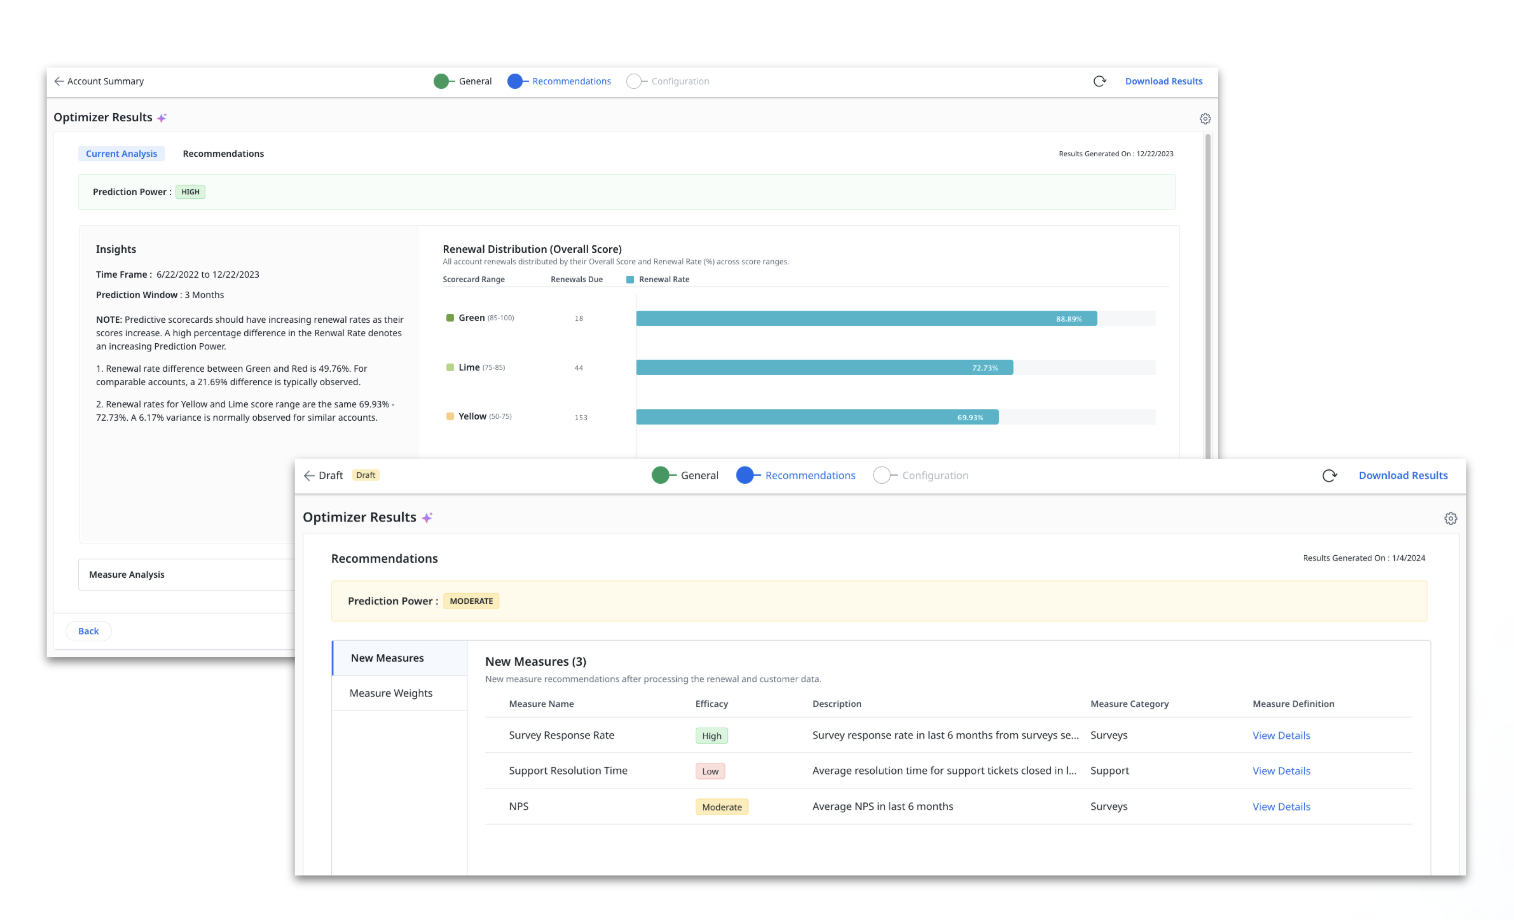
Task: Open settings on the Current Analysis window
Action: [1205, 118]
